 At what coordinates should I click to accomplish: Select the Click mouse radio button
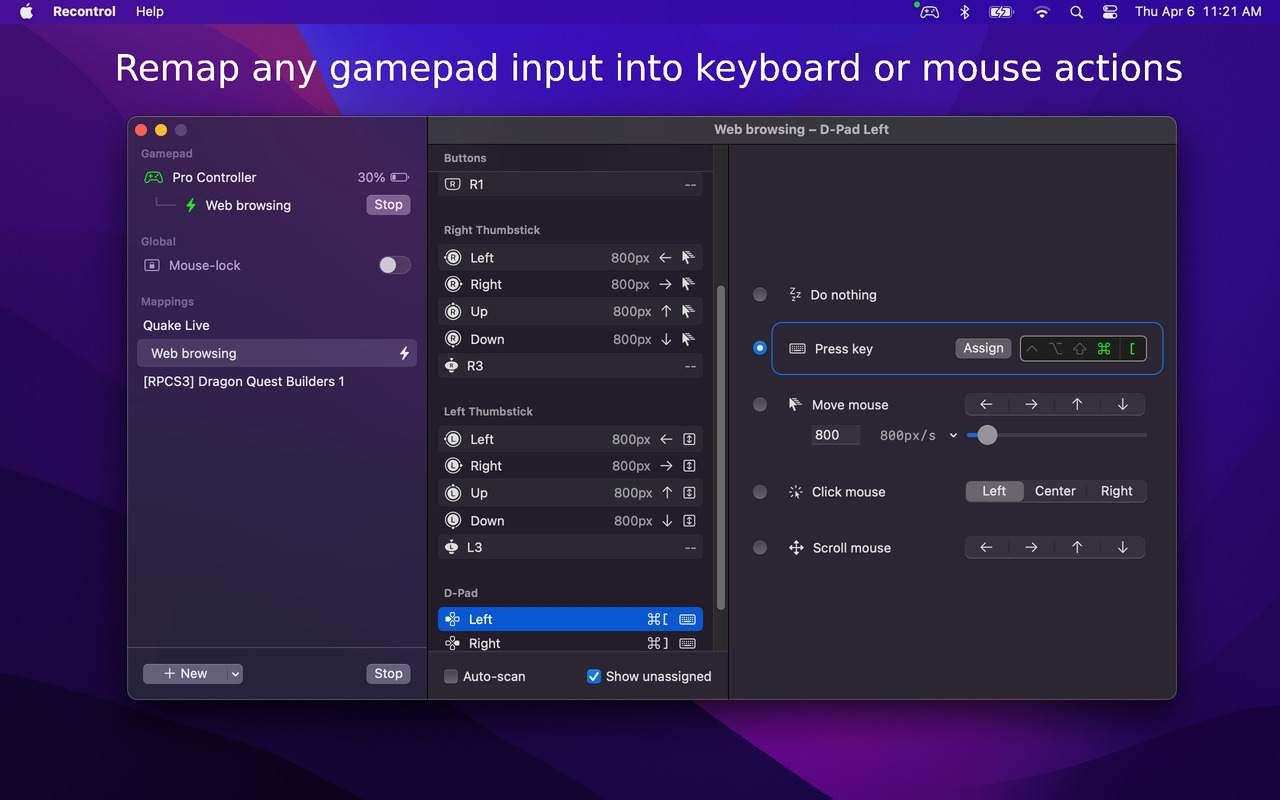tap(760, 491)
